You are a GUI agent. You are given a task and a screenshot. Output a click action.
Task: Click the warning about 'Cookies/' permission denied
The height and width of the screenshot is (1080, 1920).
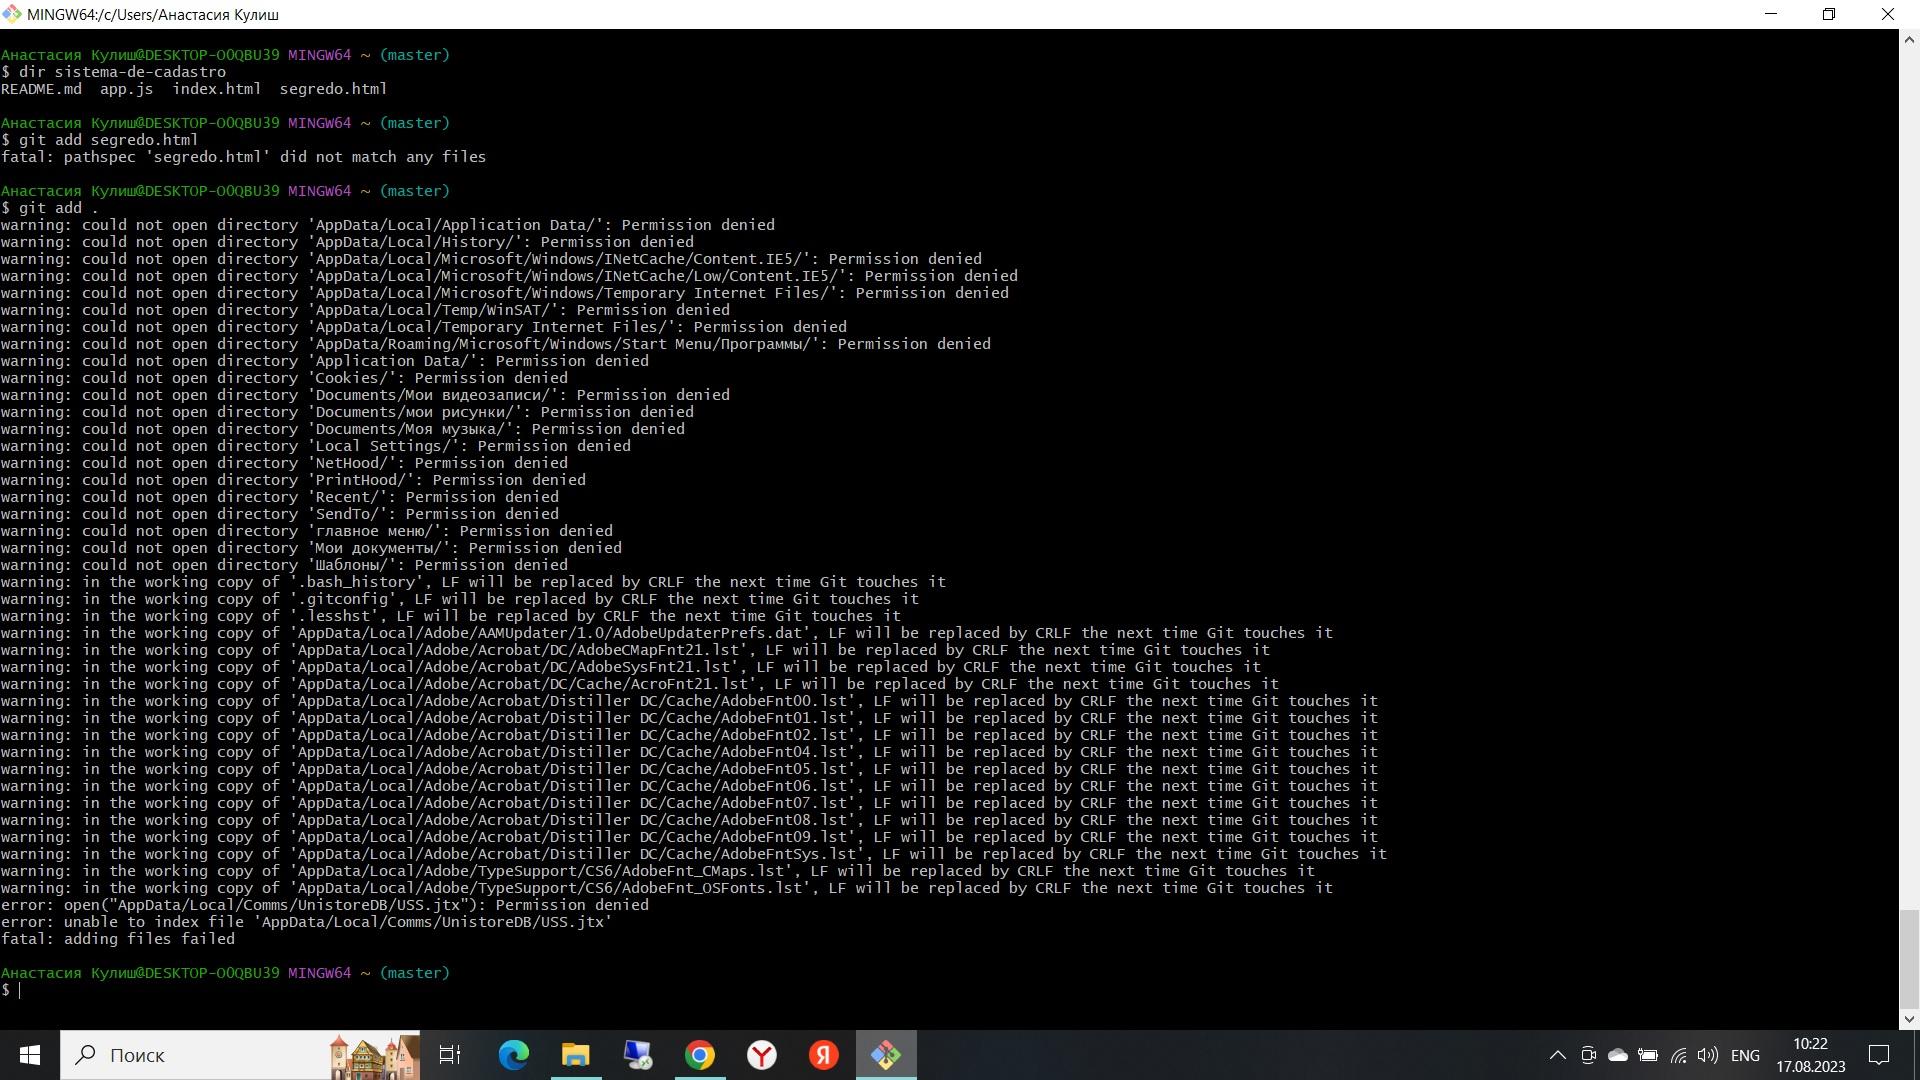click(284, 378)
